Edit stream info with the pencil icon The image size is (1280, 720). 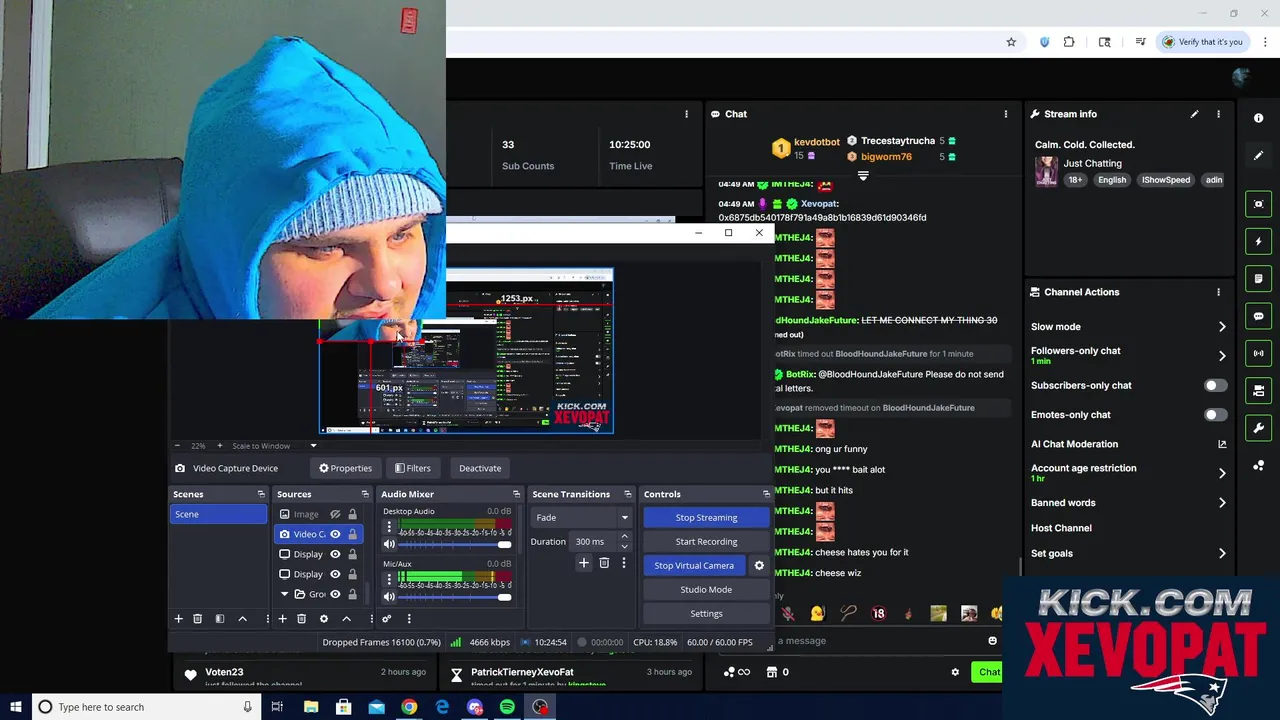point(1194,114)
